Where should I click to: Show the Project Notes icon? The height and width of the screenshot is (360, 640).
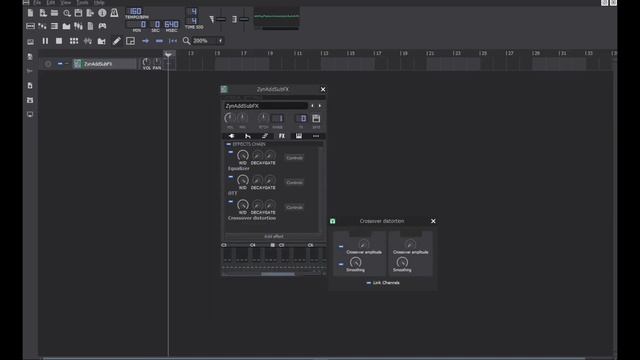90,26
